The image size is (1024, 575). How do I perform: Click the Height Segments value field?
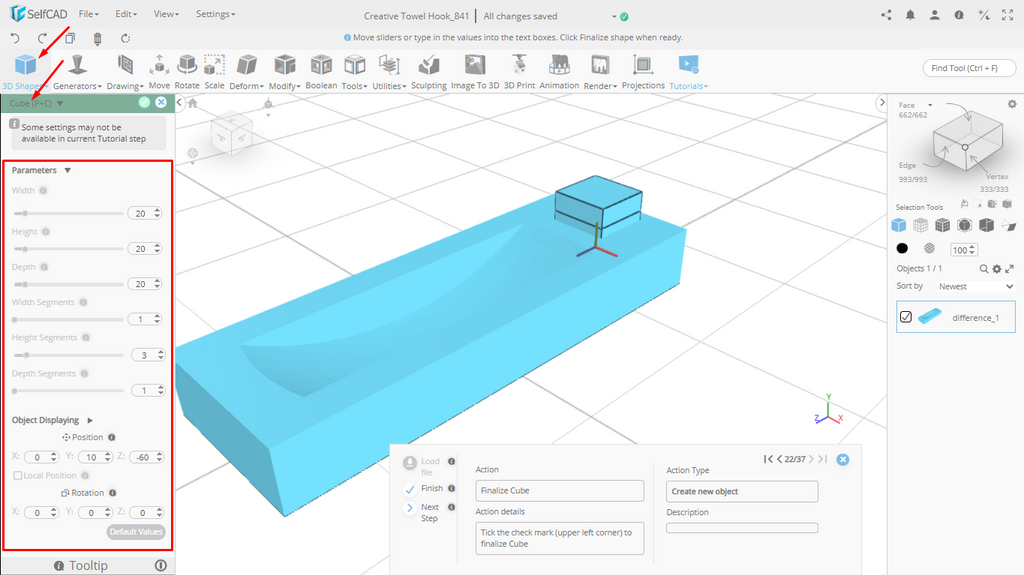pyautogui.click(x=148, y=355)
